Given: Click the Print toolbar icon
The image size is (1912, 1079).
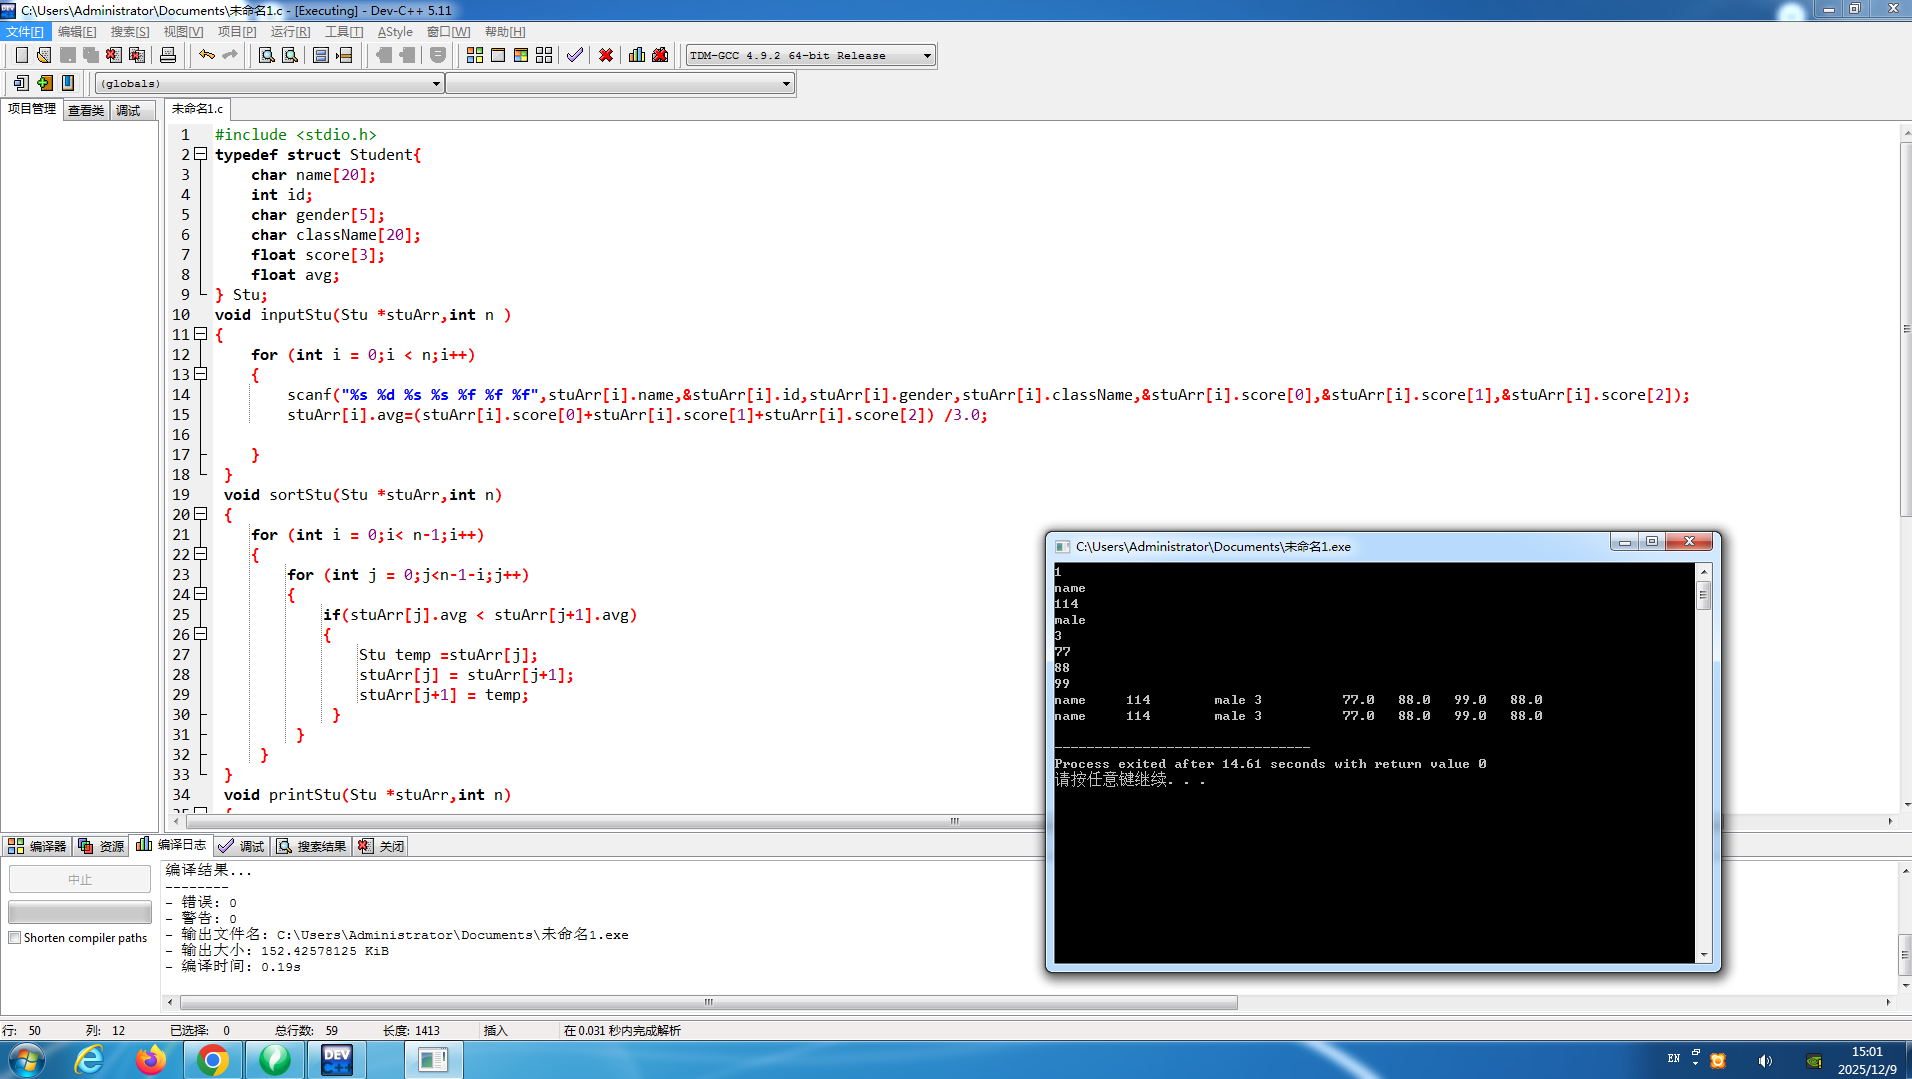Looking at the screenshot, I should [168, 55].
